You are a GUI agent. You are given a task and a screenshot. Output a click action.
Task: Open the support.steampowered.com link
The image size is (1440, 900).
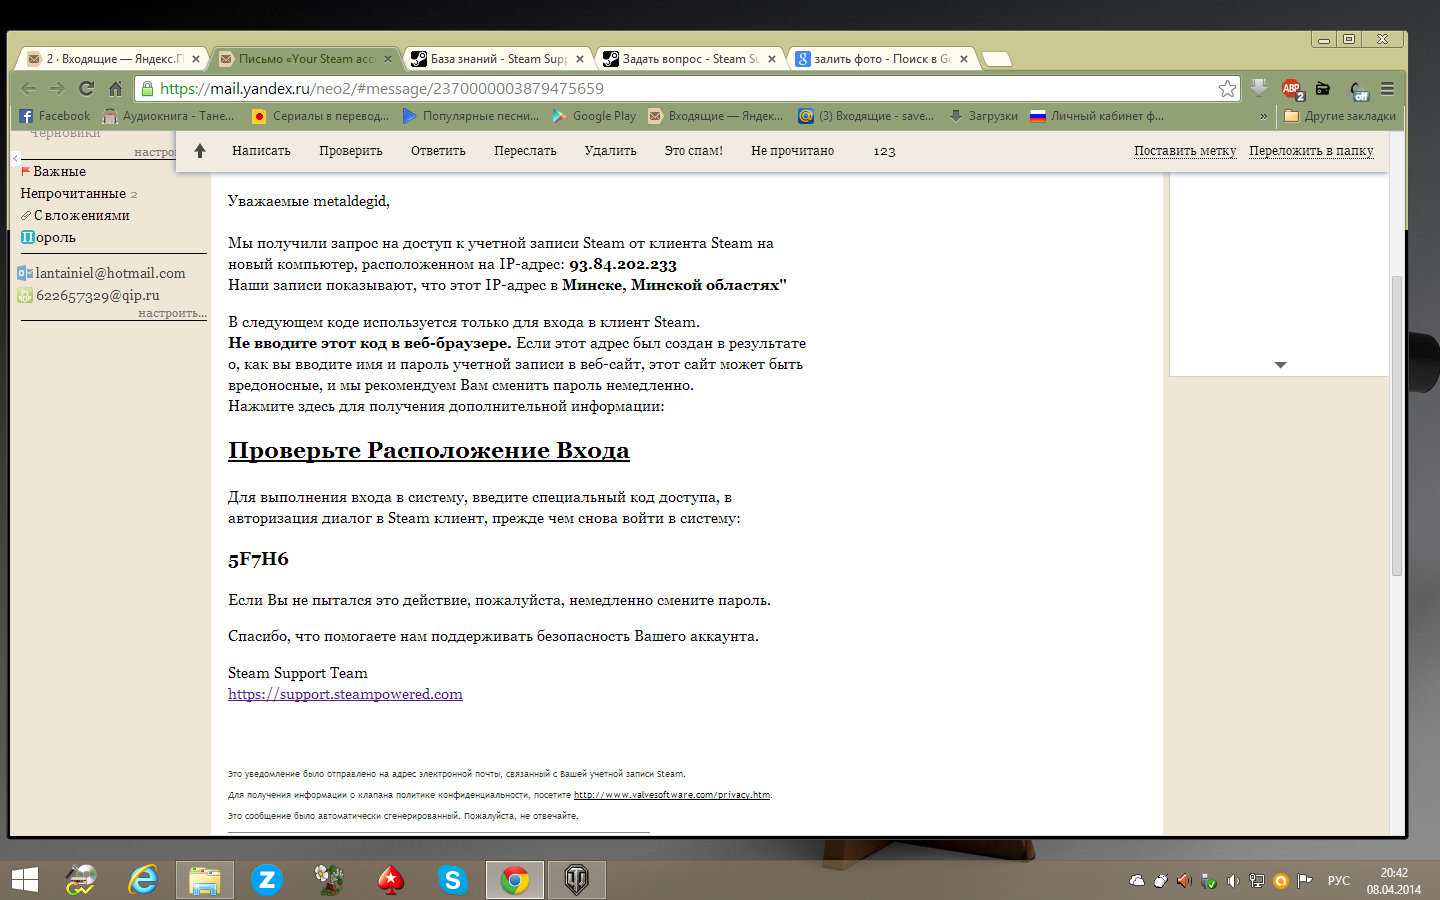[x=345, y=694]
